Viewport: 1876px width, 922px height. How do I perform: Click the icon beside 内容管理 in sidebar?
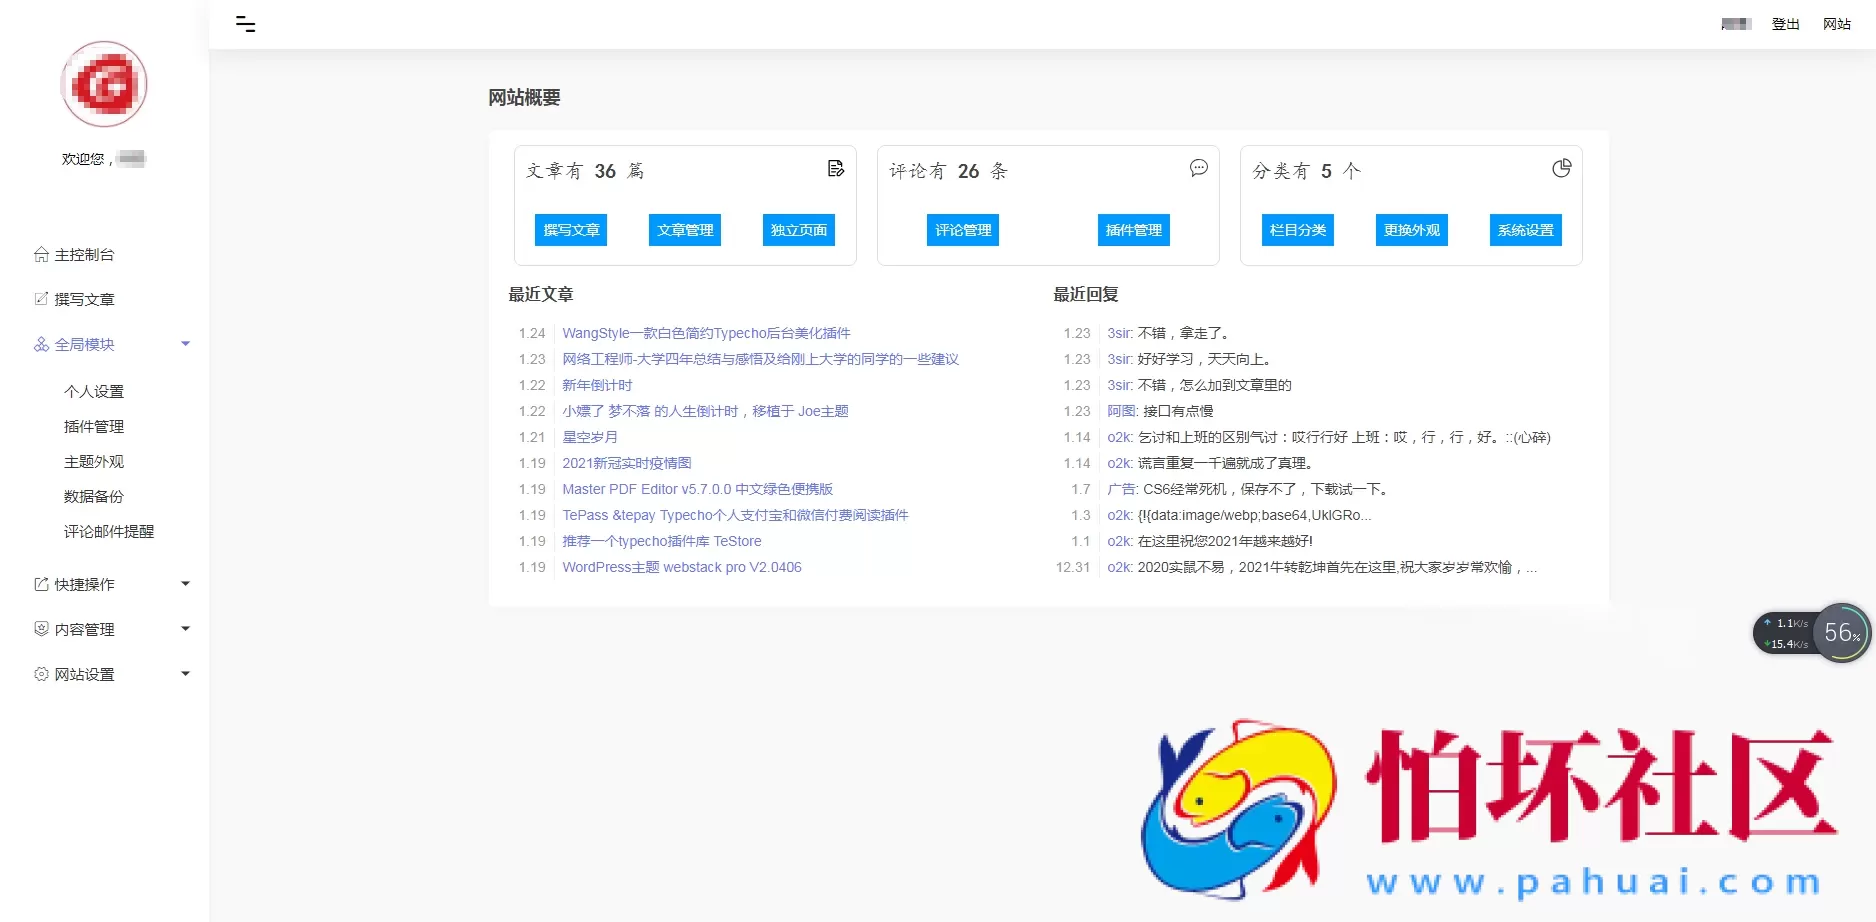click(41, 629)
